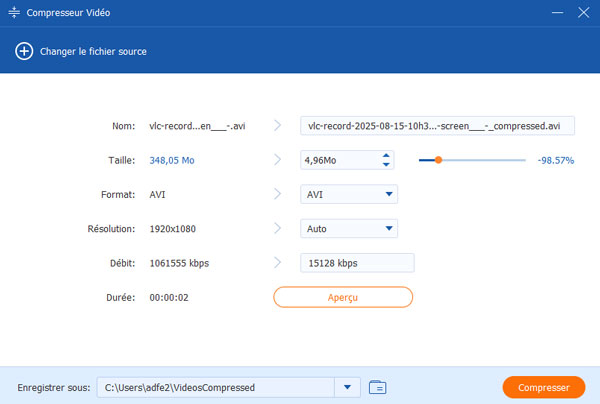
Task: Click the Débit: label
Action: pos(122,263)
